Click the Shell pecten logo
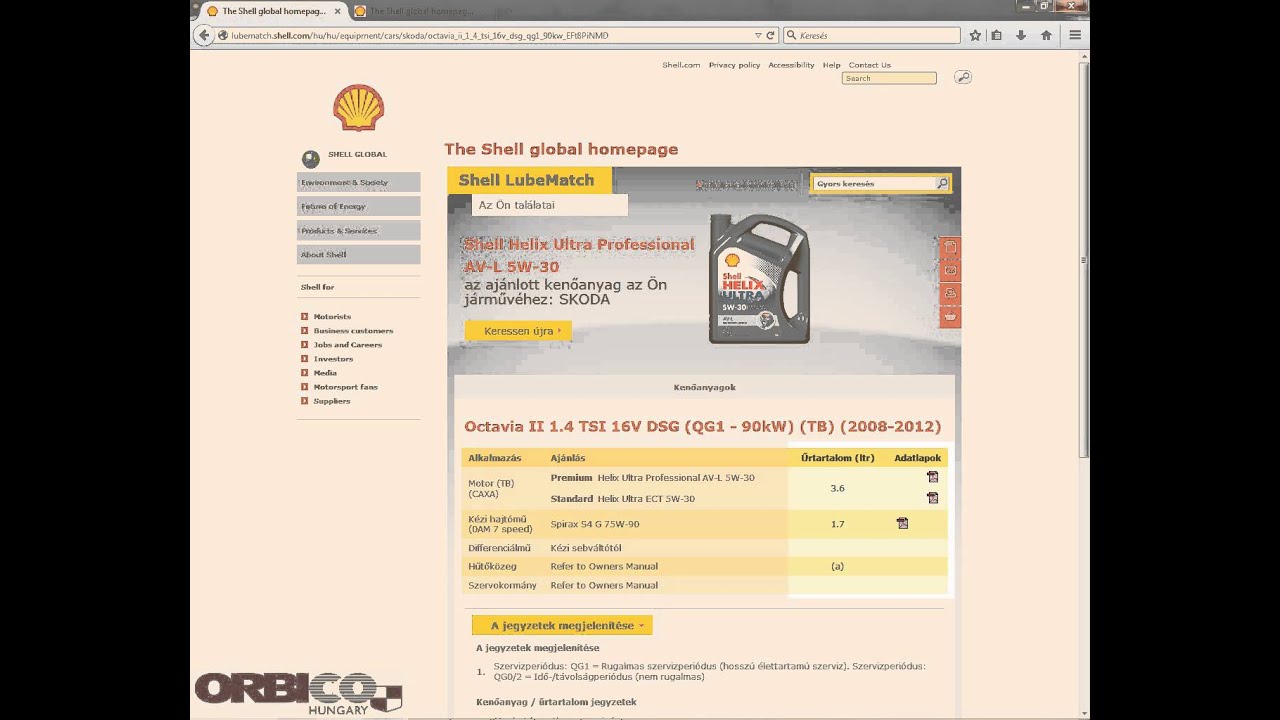Image resolution: width=1280 pixels, height=720 pixels. (x=358, y=107)
